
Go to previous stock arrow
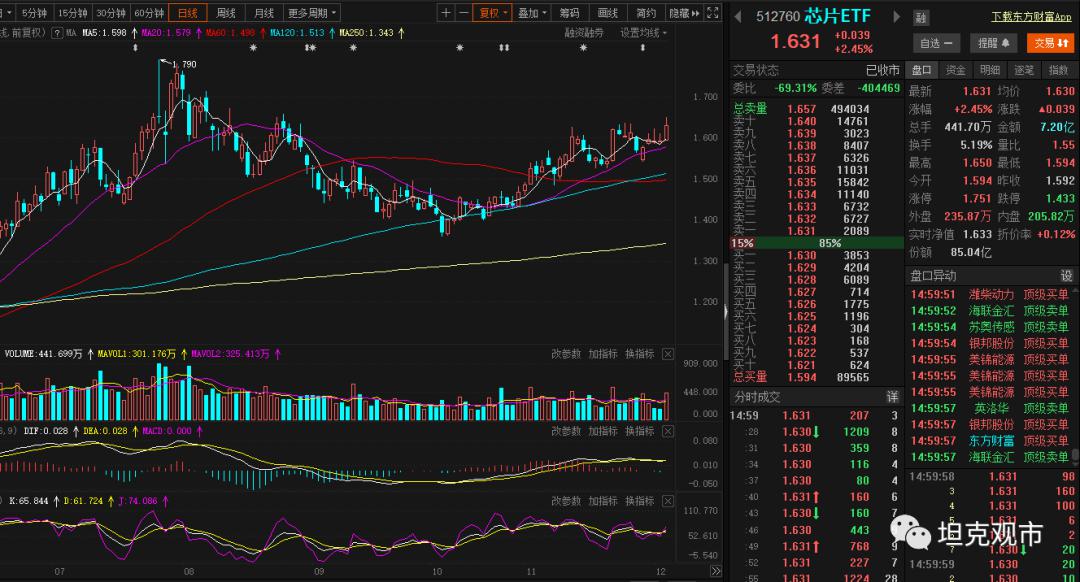(738, 16)
